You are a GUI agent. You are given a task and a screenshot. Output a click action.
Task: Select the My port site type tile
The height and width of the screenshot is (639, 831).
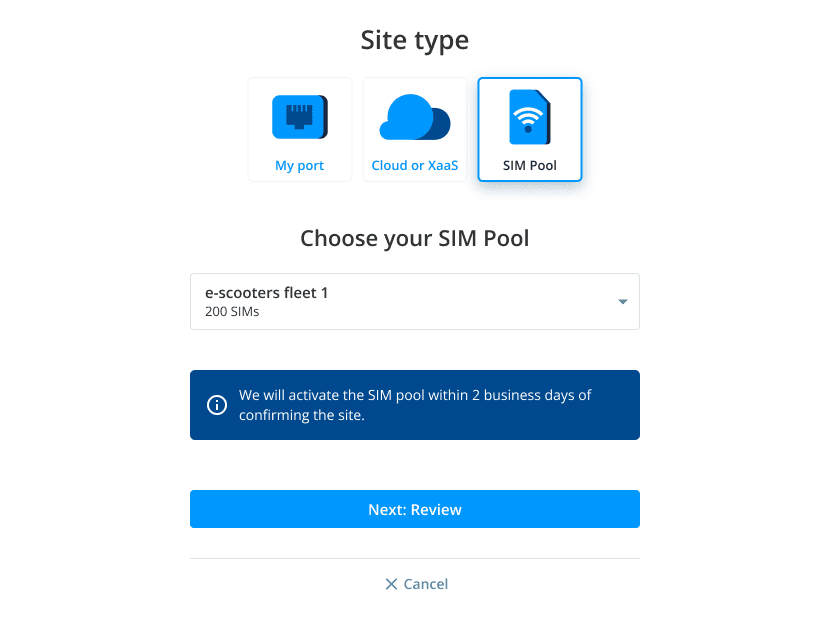click(x=300, y=130)
